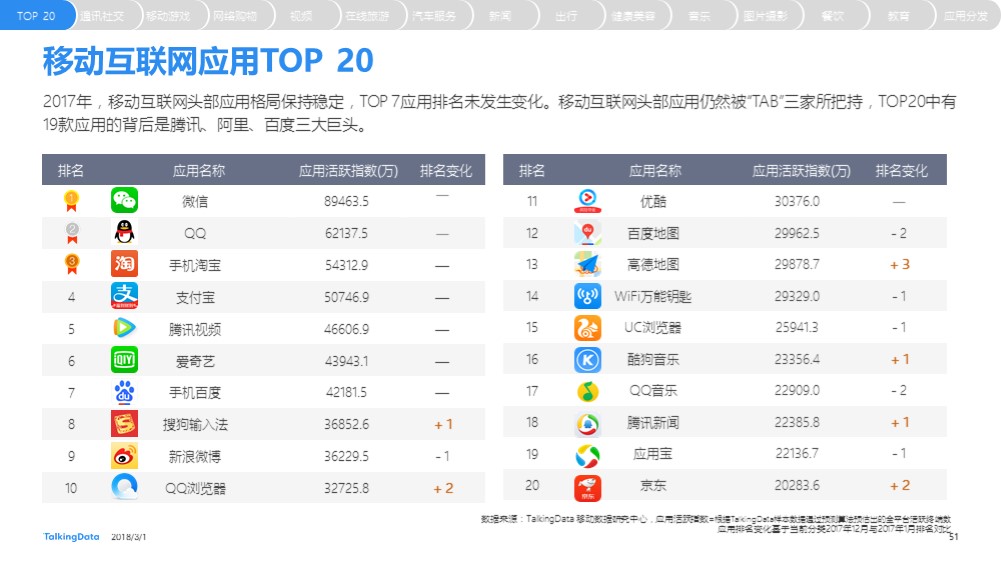The height and width of the screenshot is (563, 1001).
Task: Click the 应用宝 app icon
Action: pos(587,456)
